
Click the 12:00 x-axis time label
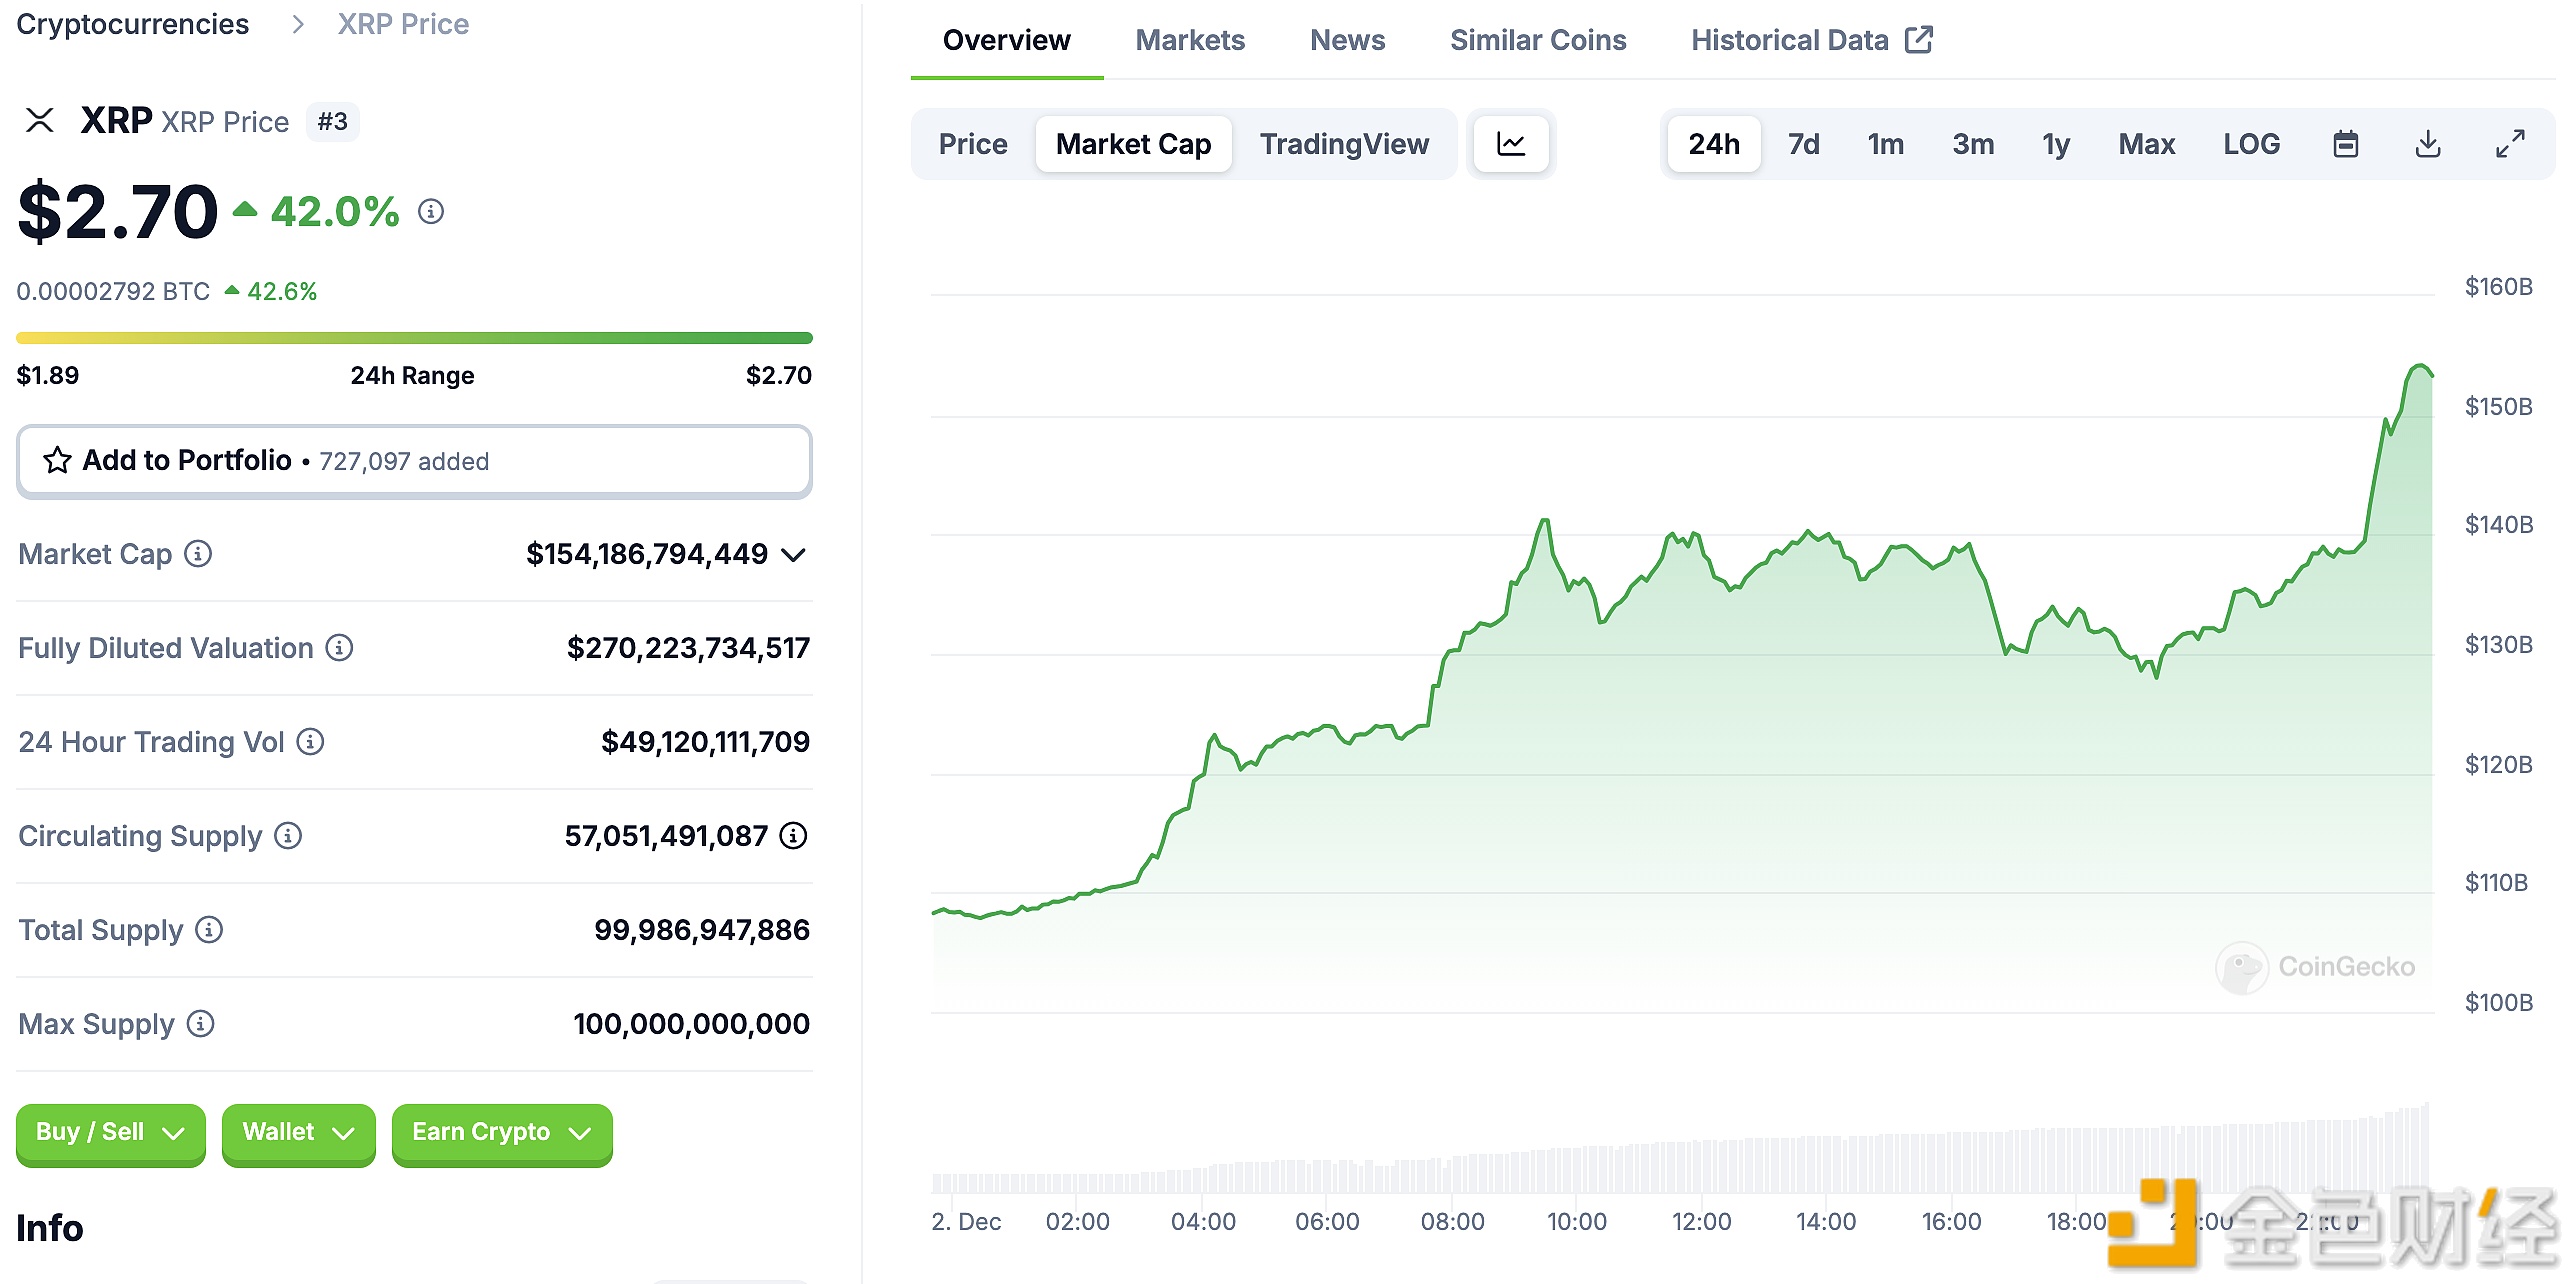click(1701, 1221)
